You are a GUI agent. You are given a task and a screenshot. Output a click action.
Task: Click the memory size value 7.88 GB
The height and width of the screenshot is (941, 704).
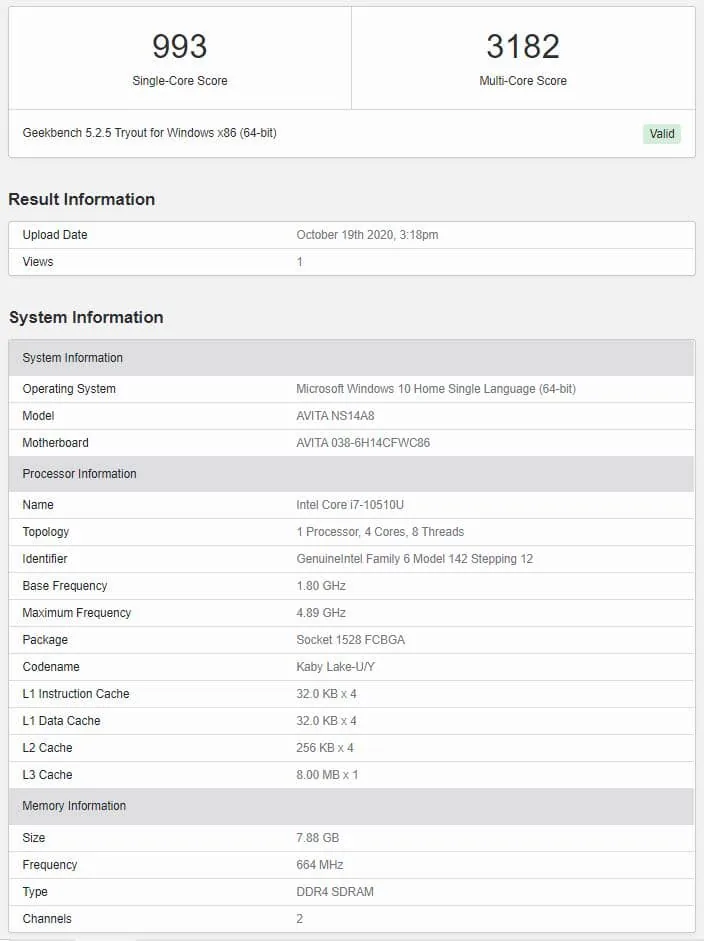coord(317,838)
